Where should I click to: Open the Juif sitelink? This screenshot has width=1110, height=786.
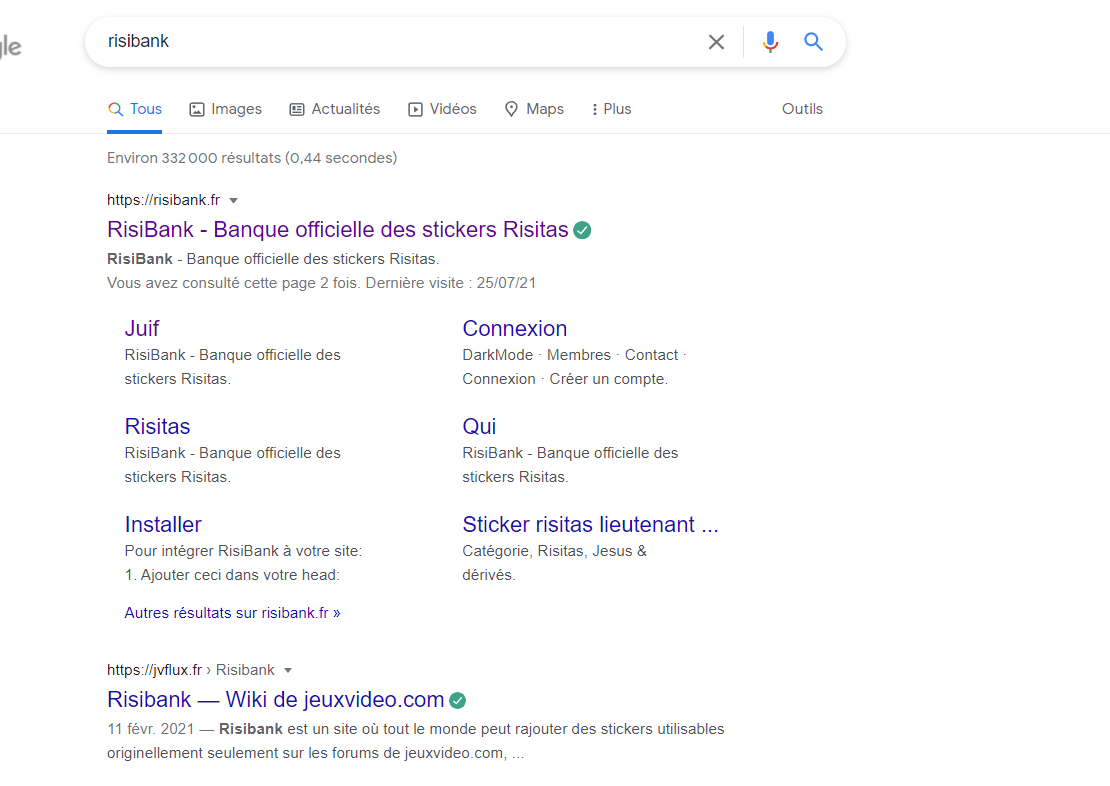click(142, 329)
